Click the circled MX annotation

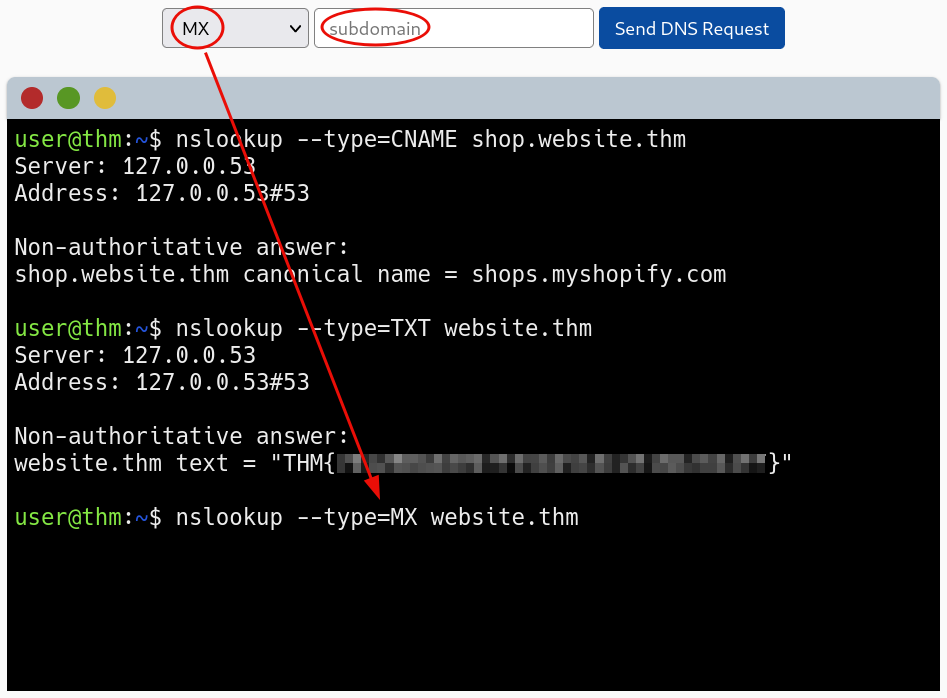(196, 28)
